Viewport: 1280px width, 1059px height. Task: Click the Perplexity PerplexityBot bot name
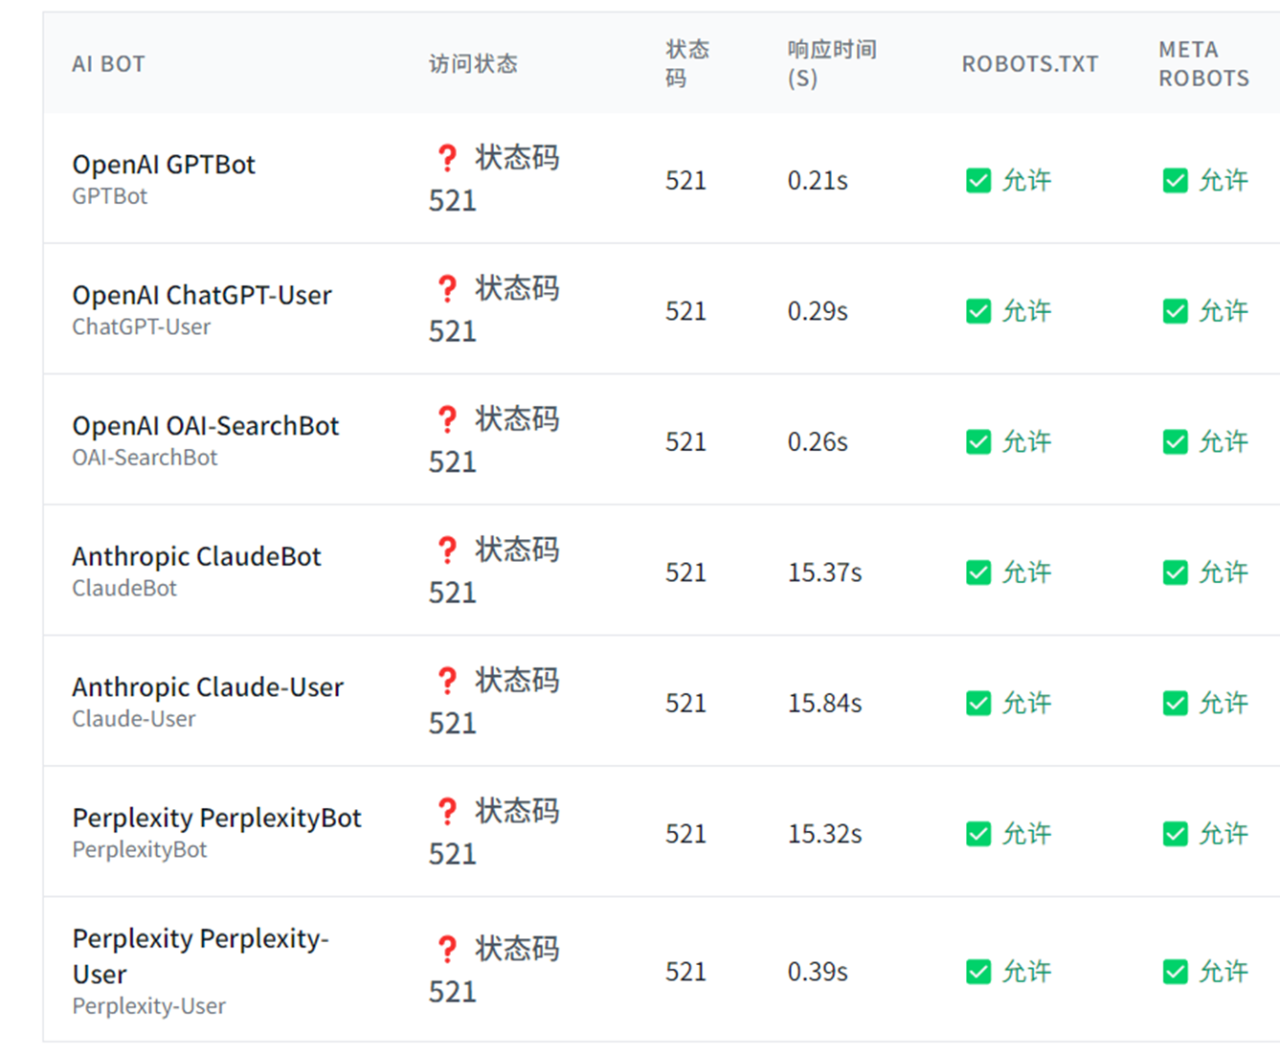tap(217, 818)
